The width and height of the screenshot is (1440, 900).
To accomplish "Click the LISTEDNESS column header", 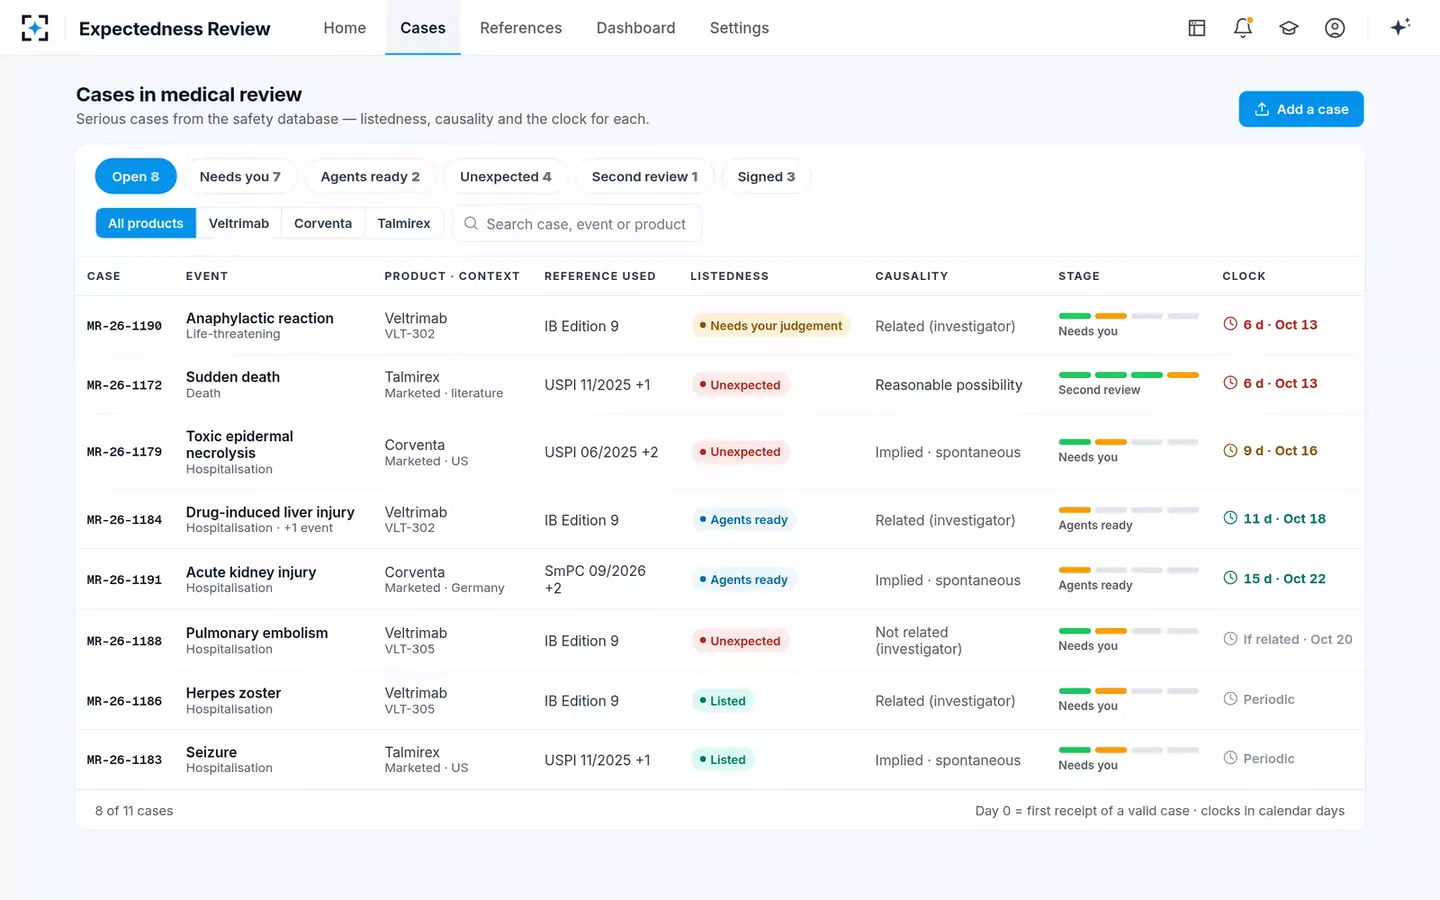I will coord(730,276).
